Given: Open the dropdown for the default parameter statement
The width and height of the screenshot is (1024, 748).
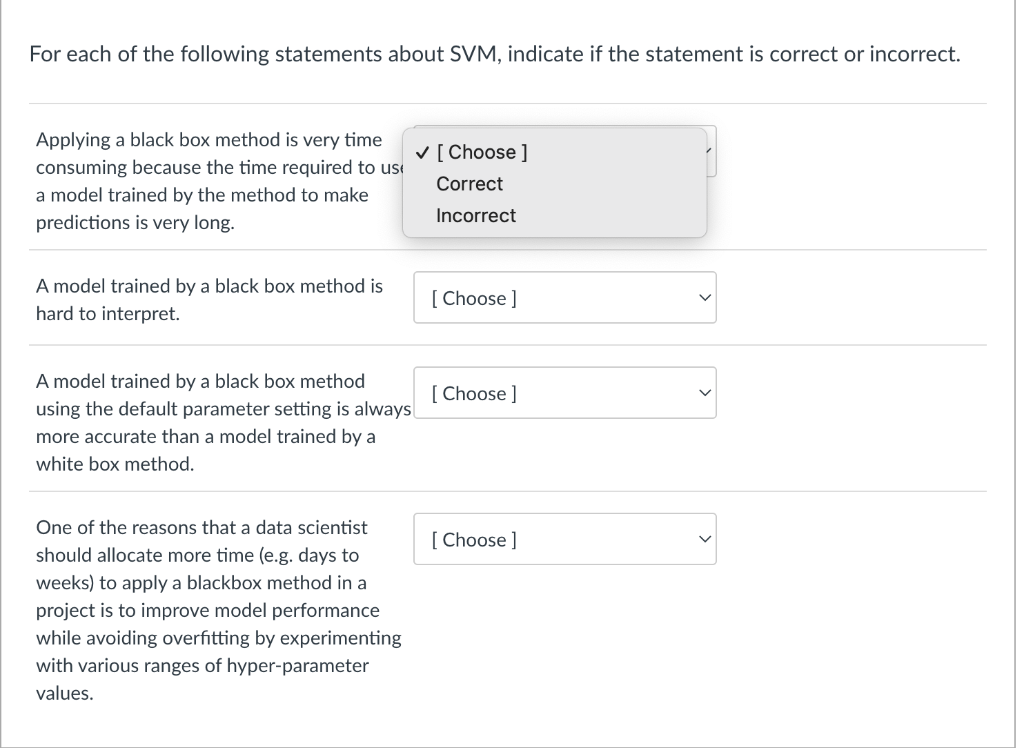Looking at the screenshot, I should [x=565, y=392].
